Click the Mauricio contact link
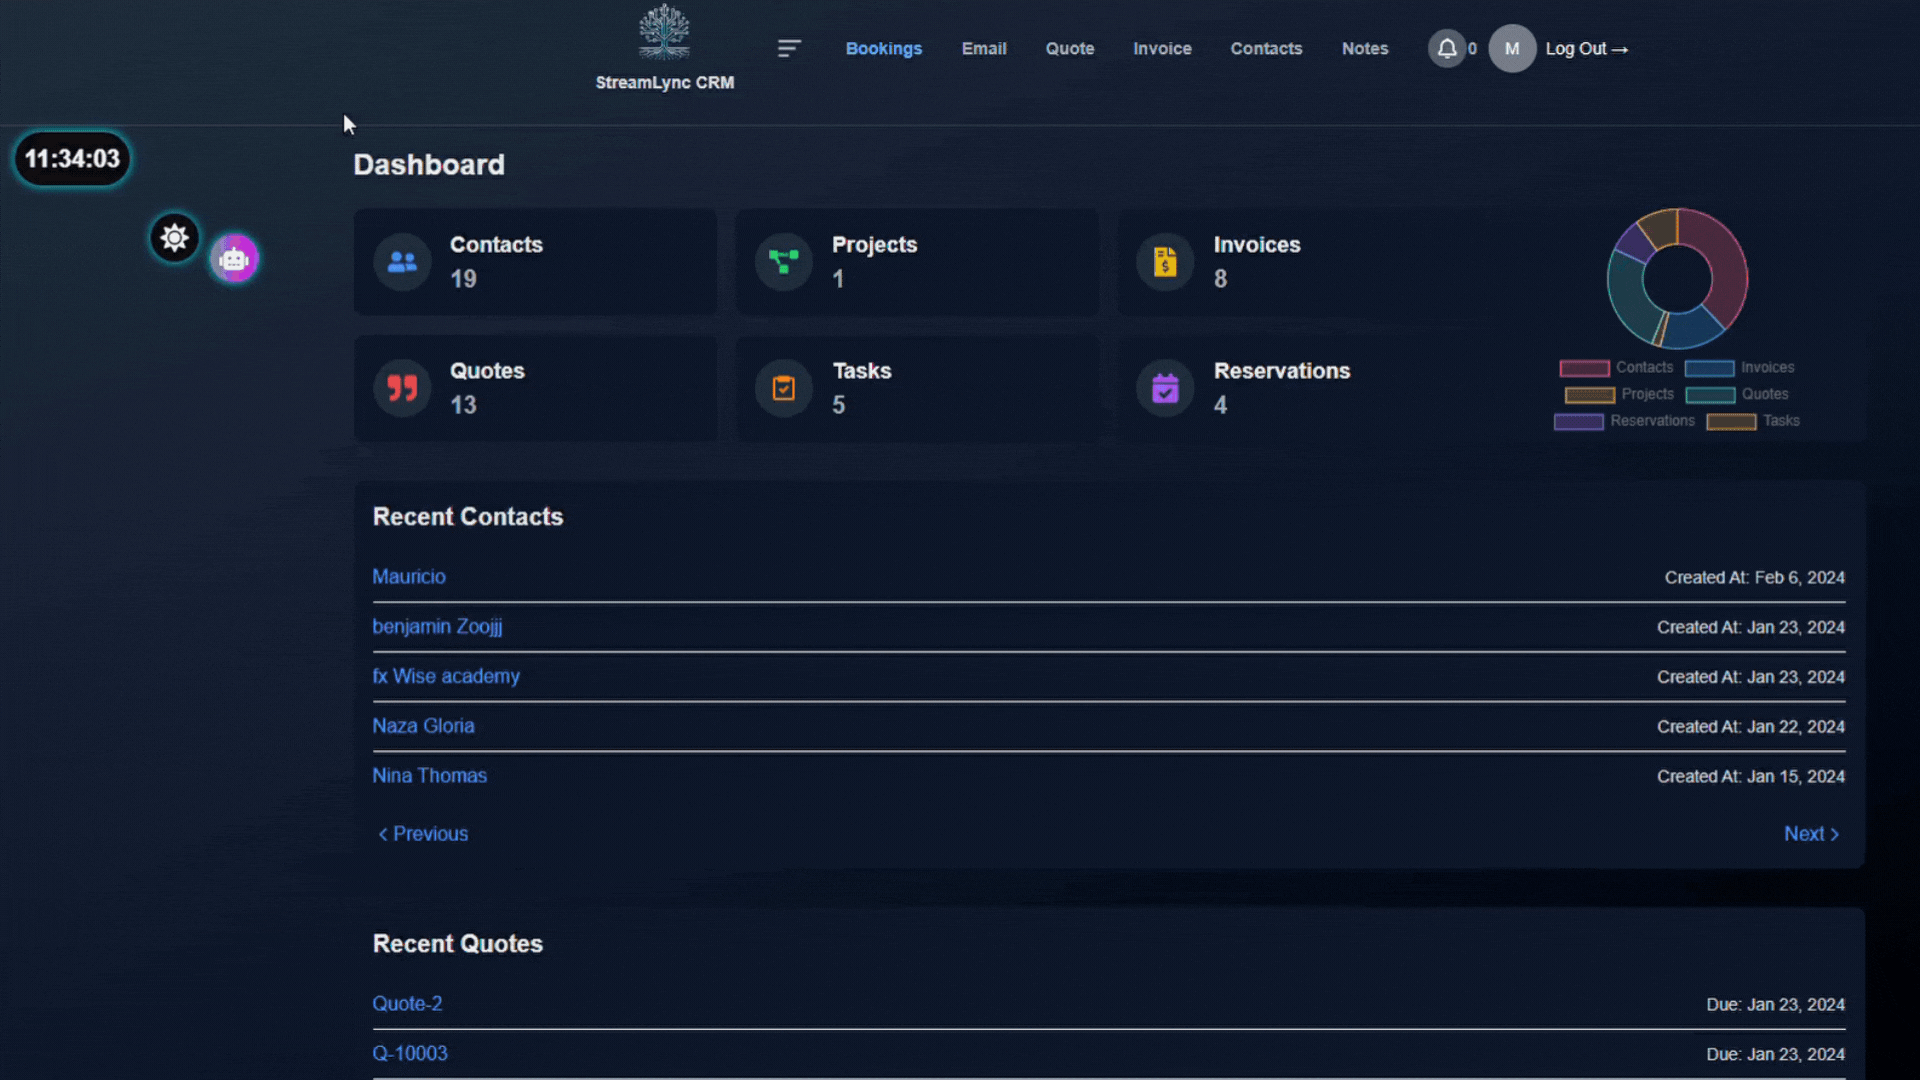The width and height of the screenshot is (1920, 1080). coord(409,576)
